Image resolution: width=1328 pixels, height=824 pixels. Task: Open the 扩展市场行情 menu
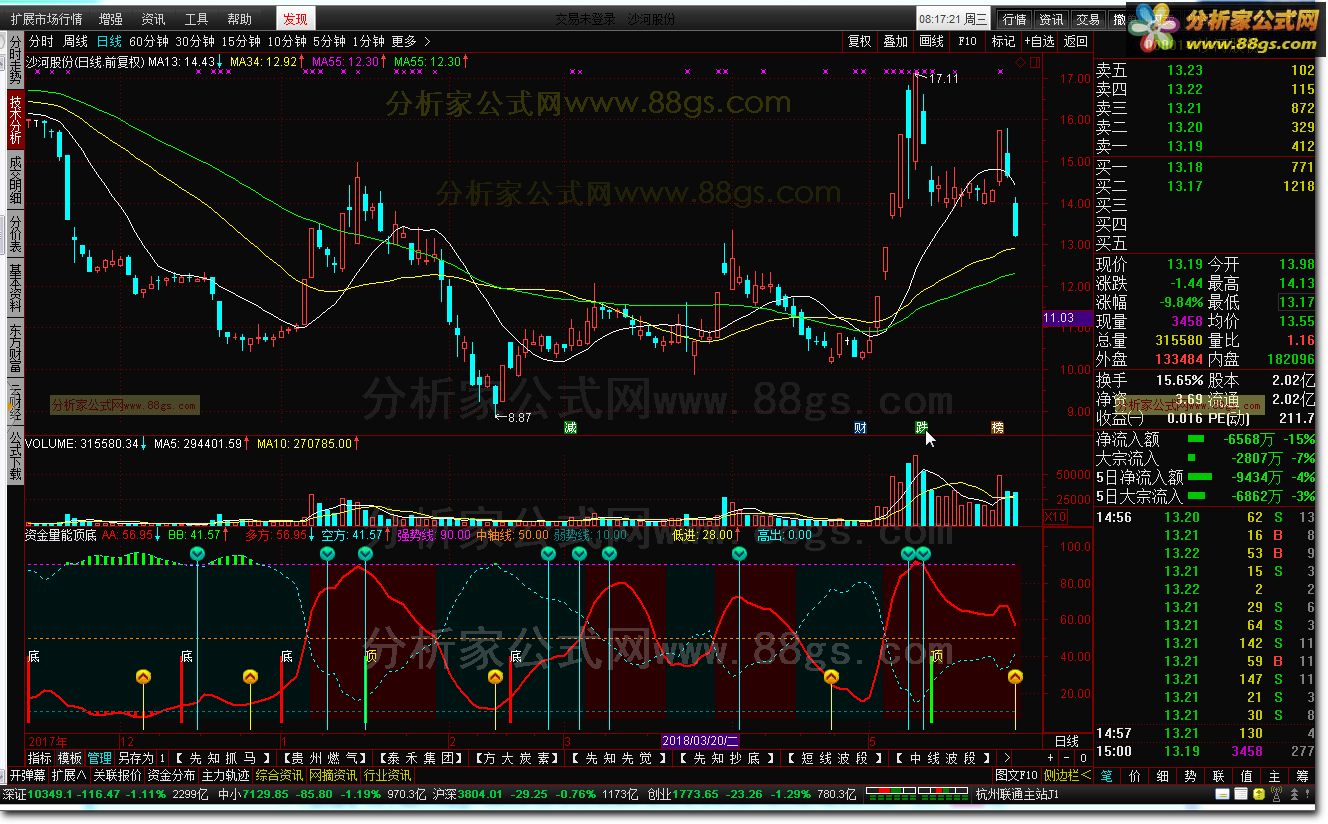pos(47,19)
